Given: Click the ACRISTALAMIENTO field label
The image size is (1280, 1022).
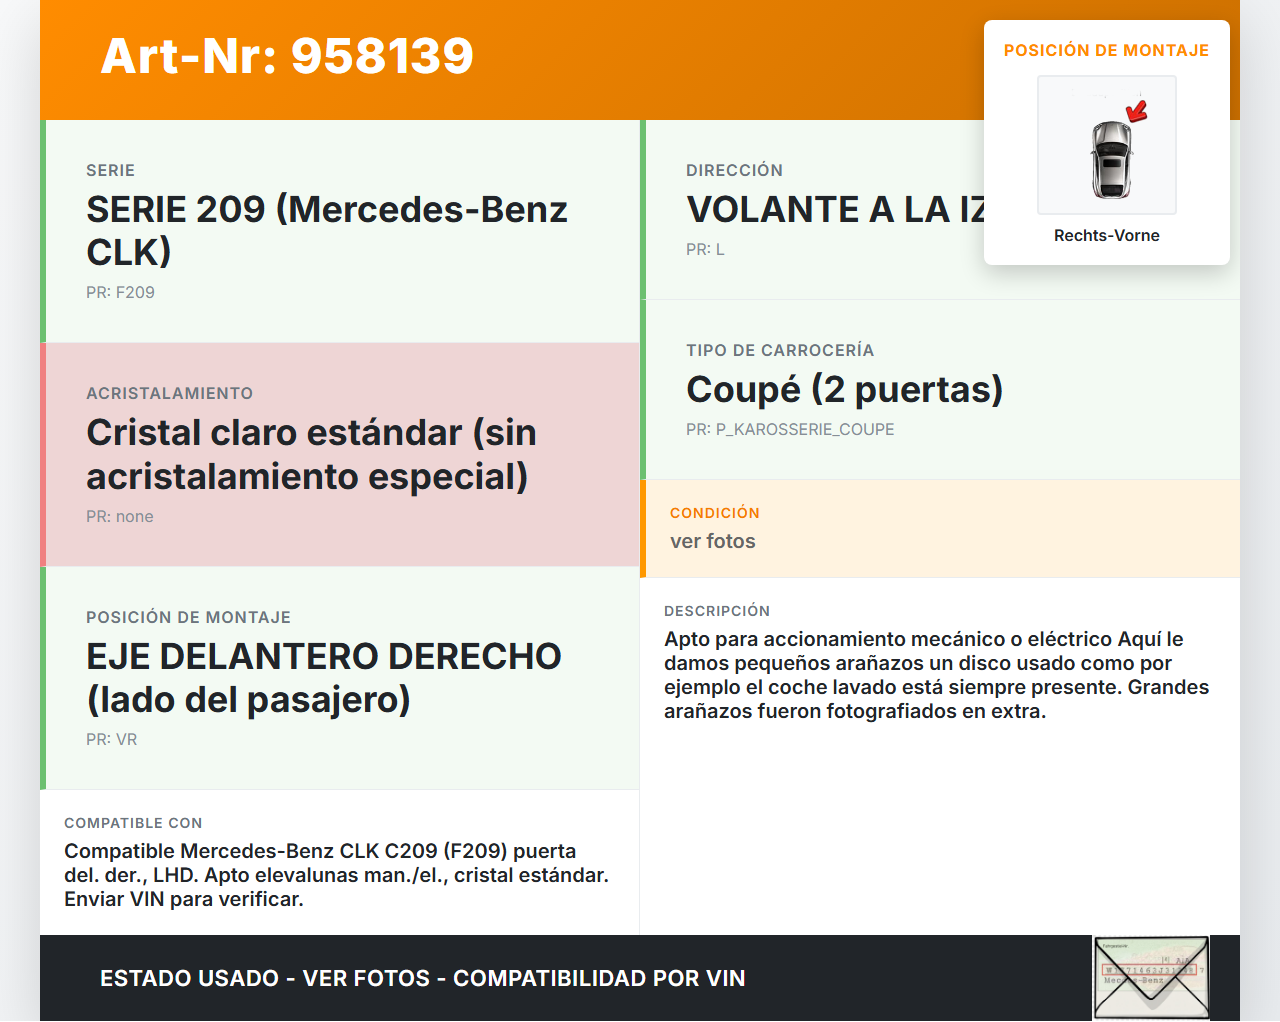Looking at the screenshot, I should pos(169,393).
